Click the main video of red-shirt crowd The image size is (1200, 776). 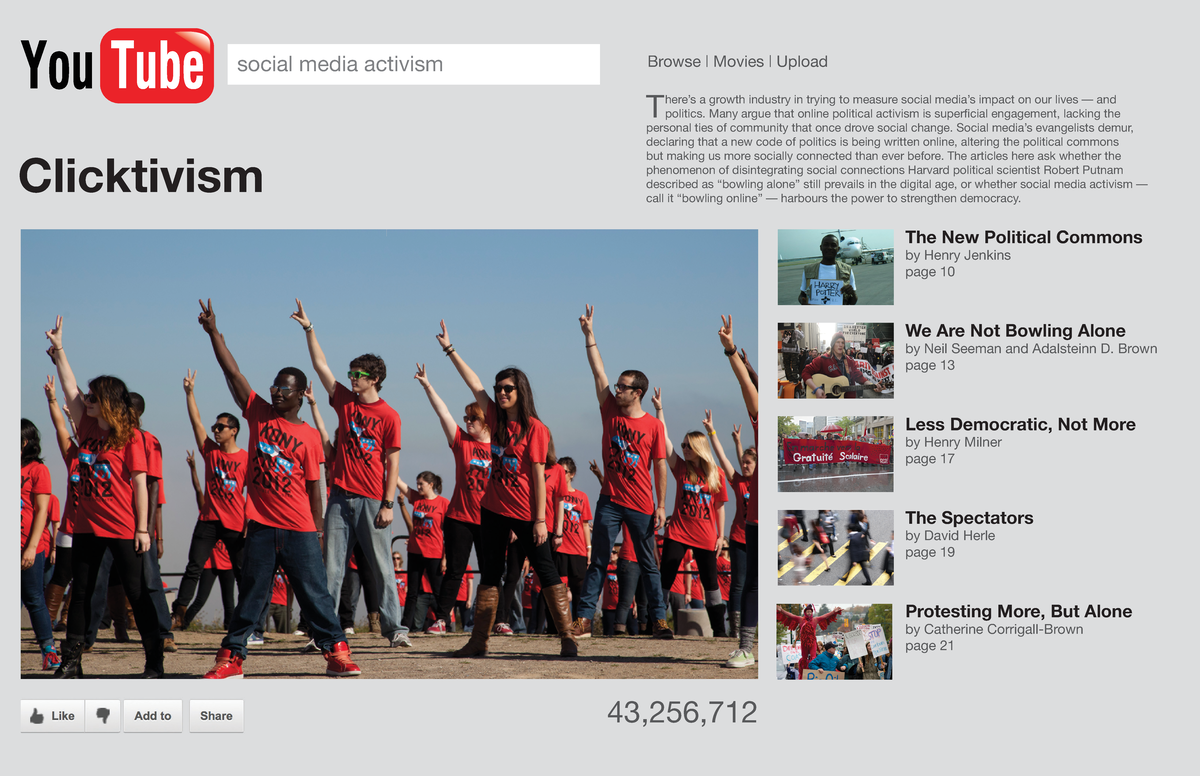[389, 454]
